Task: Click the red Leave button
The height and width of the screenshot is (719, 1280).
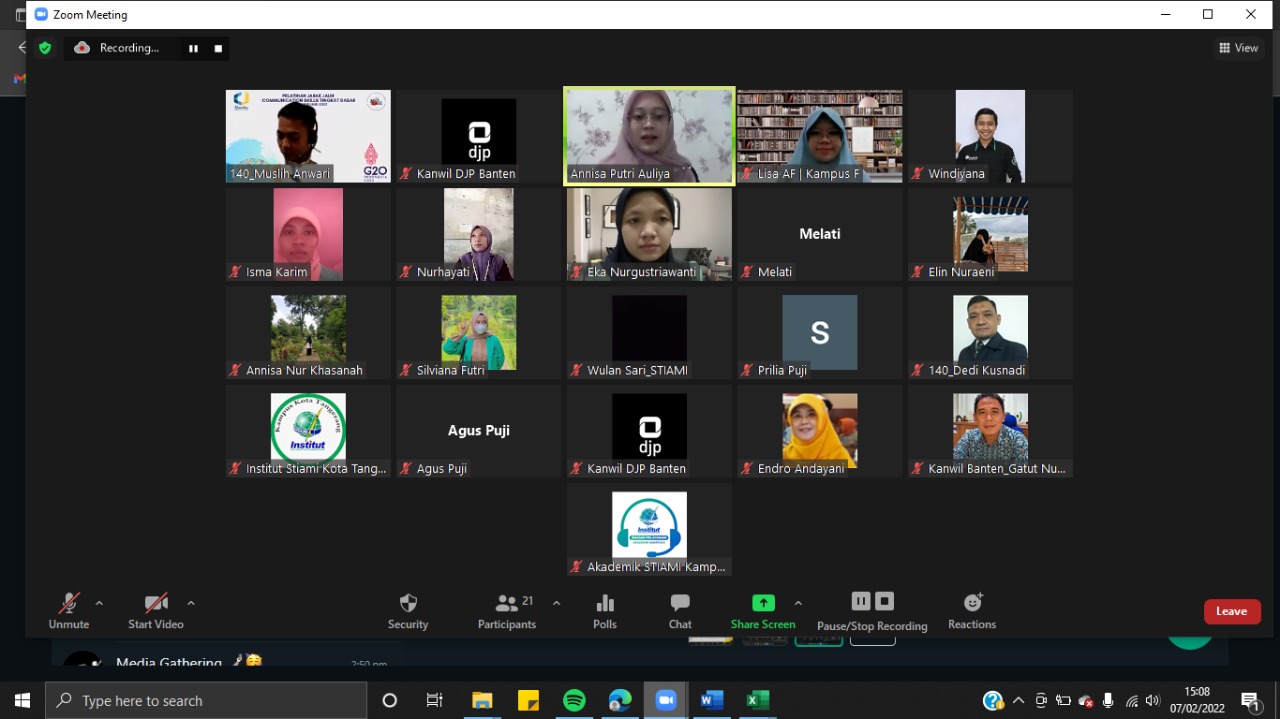Action: click(1231, 611)
